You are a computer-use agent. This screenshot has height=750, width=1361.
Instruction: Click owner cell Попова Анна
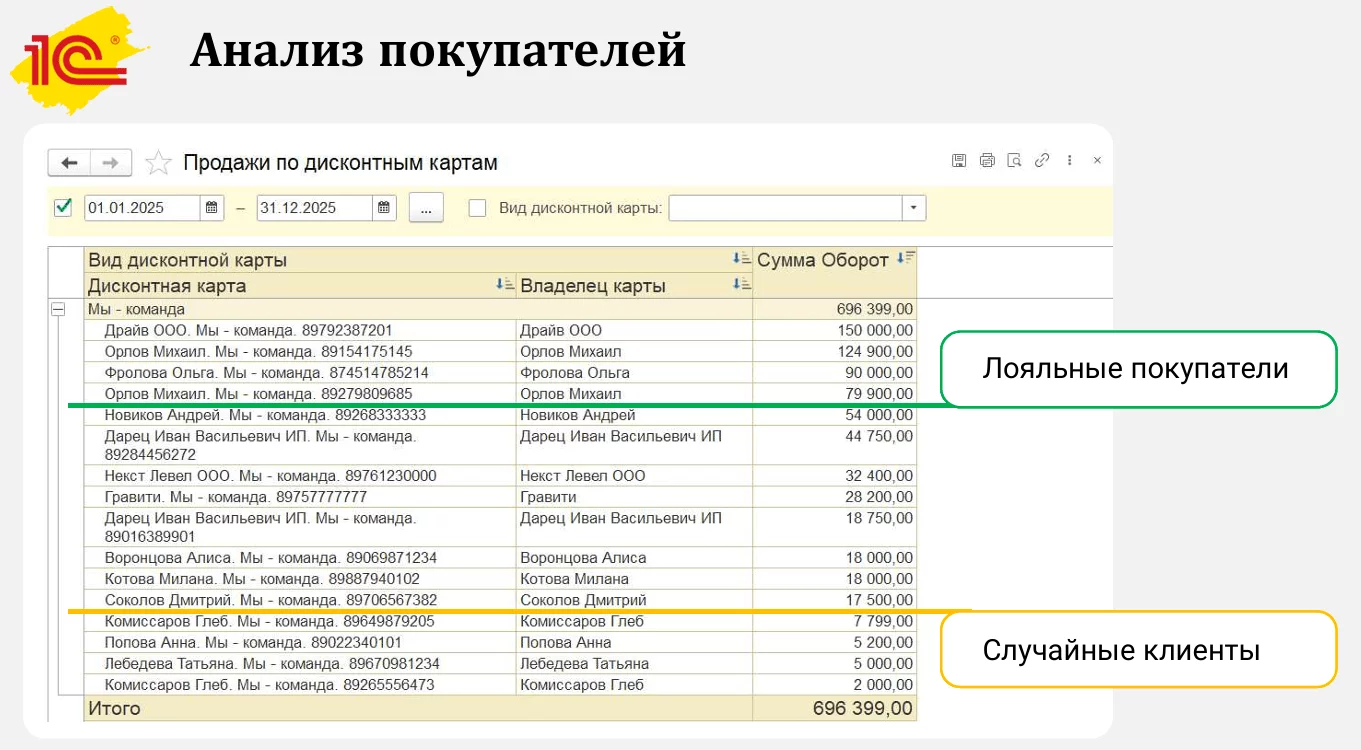(634, 643)
